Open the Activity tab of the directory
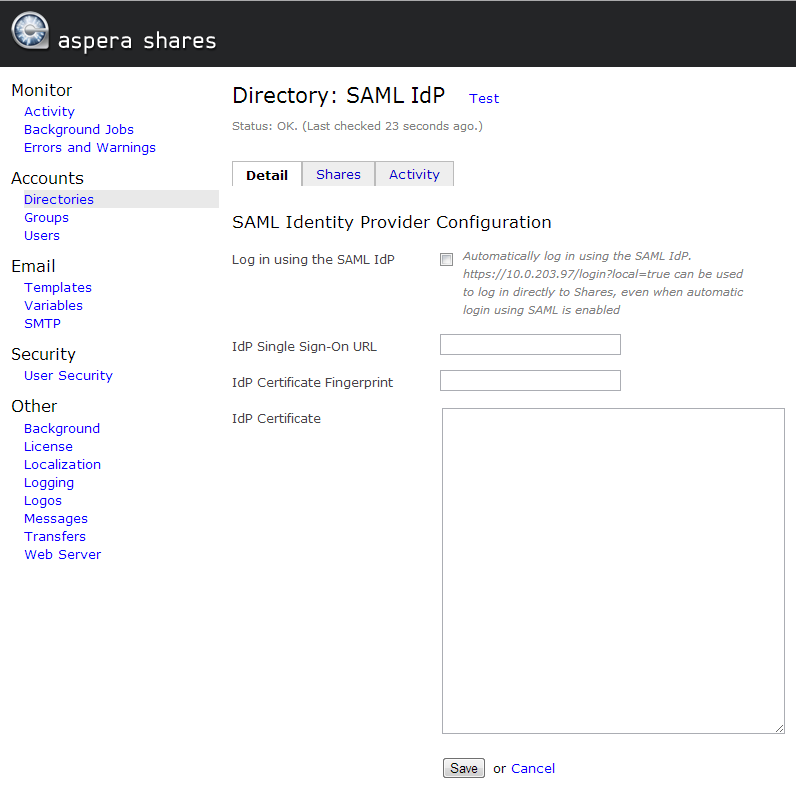796x785 pixels. [414, 174]
